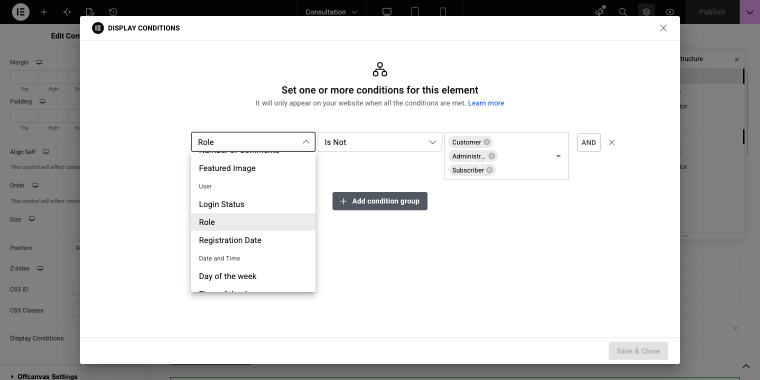The height and width of the screenshot is (380, 760).
Task: Switch to tablet device preview
Action: (x=415, y=12)
